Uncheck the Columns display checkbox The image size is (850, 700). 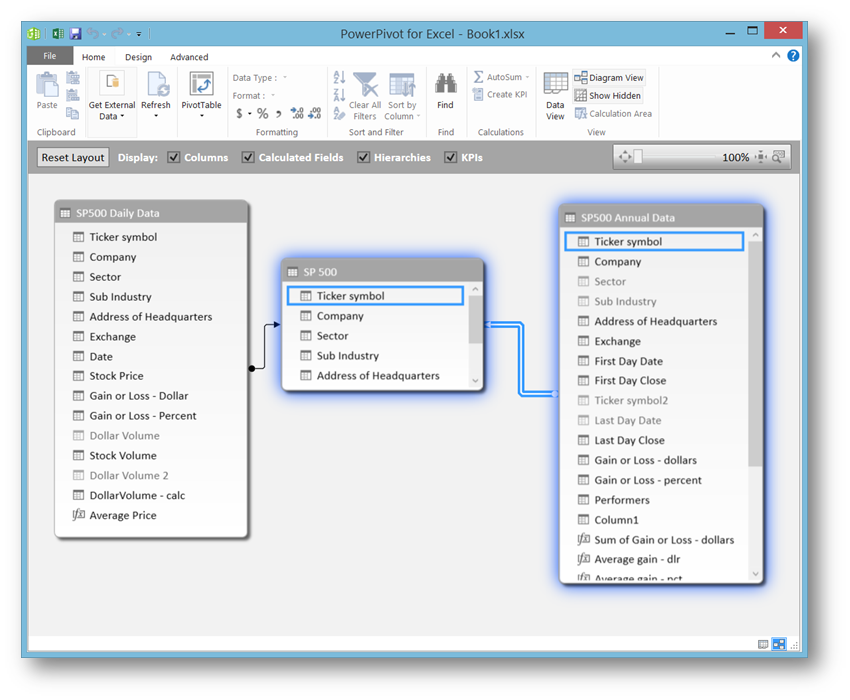tap(173, 157)
